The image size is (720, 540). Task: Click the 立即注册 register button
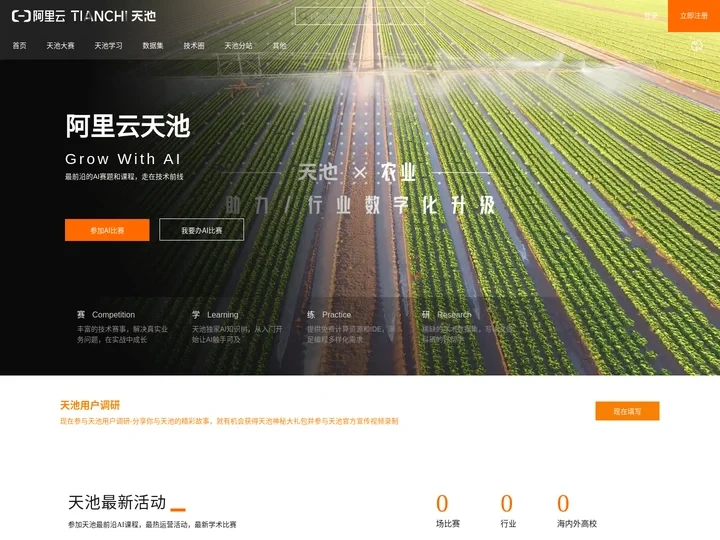click(694, 16)
